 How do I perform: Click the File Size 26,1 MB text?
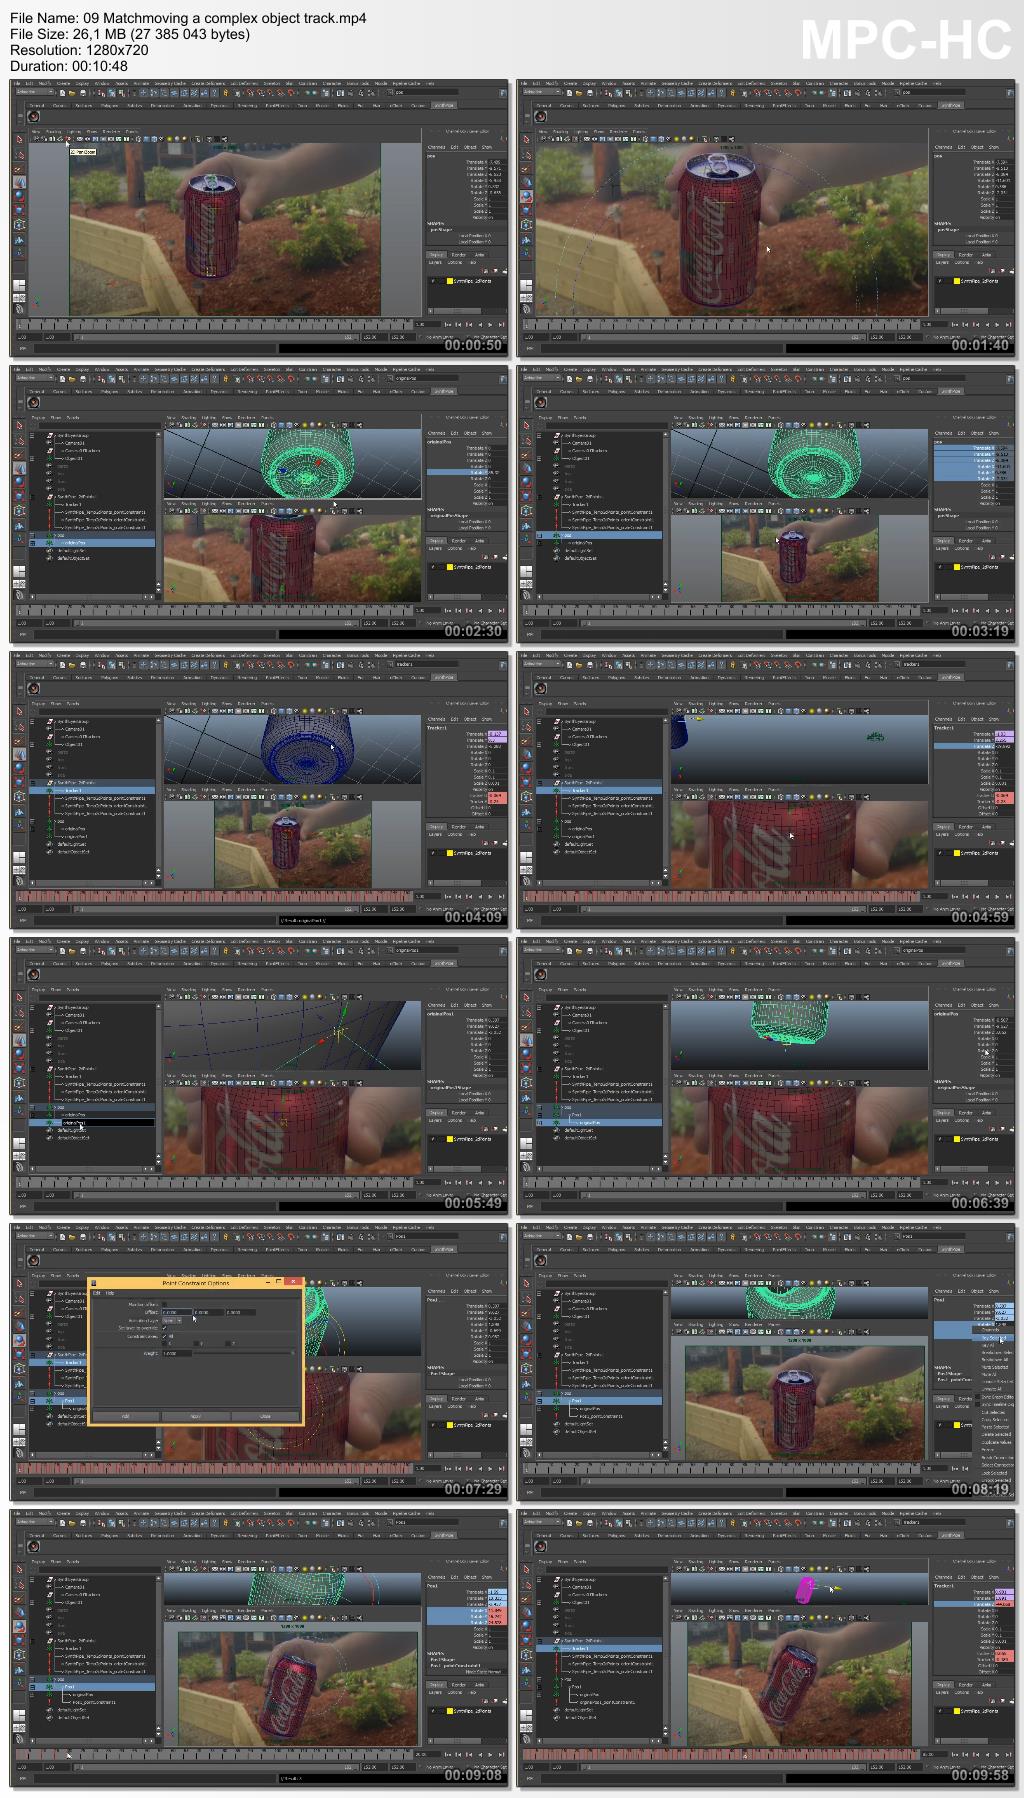point(130,34)
